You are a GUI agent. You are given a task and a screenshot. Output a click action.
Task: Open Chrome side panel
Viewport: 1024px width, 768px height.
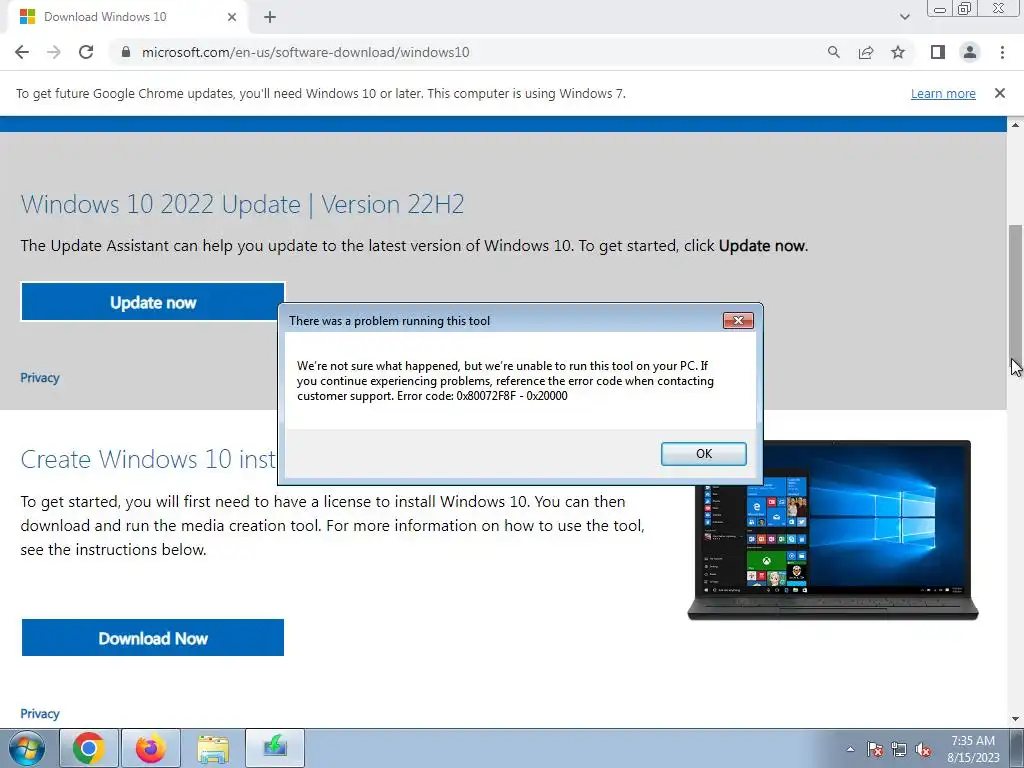point(938,52)
